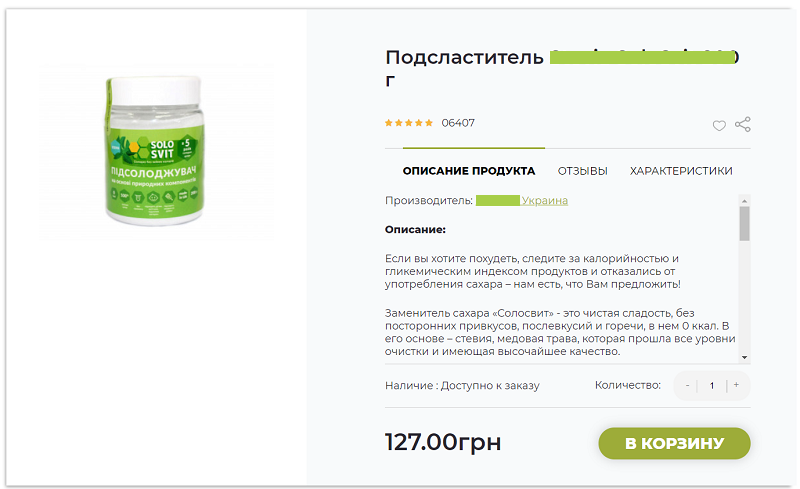
Task: Click description scrollbar up arrow
Action: point(744,201)
